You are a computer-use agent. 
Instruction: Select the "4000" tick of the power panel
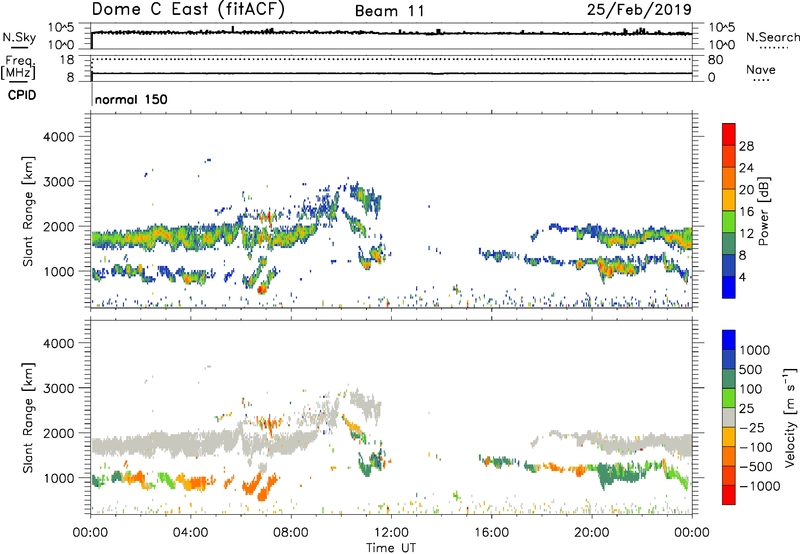pyautogui.click(x=58, y=137)
